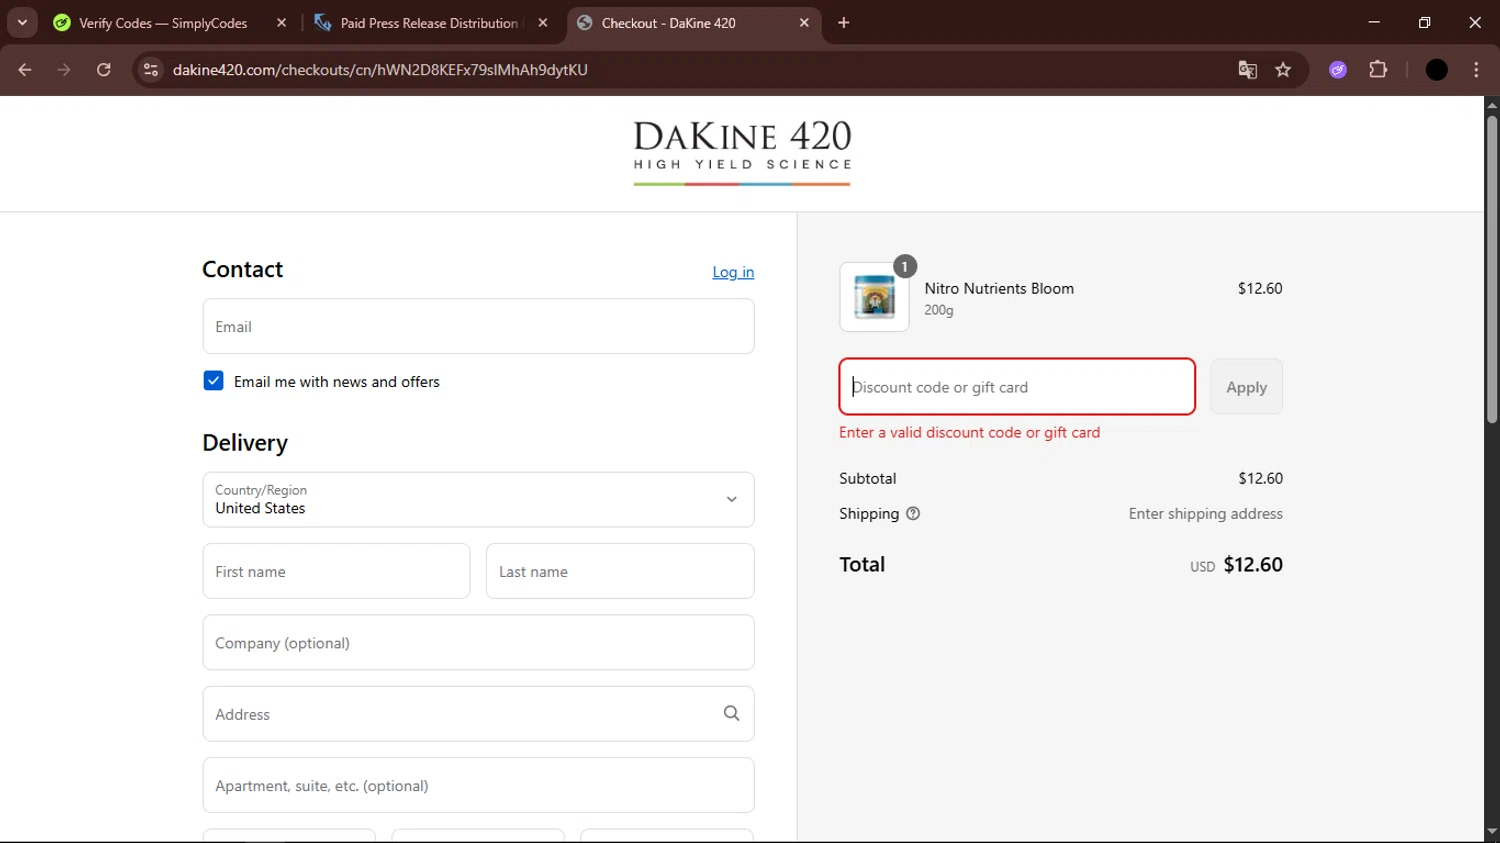Viewport: 1500px width, 843px height.
Task: Open a new browser tab
Action: click(844, 23)
